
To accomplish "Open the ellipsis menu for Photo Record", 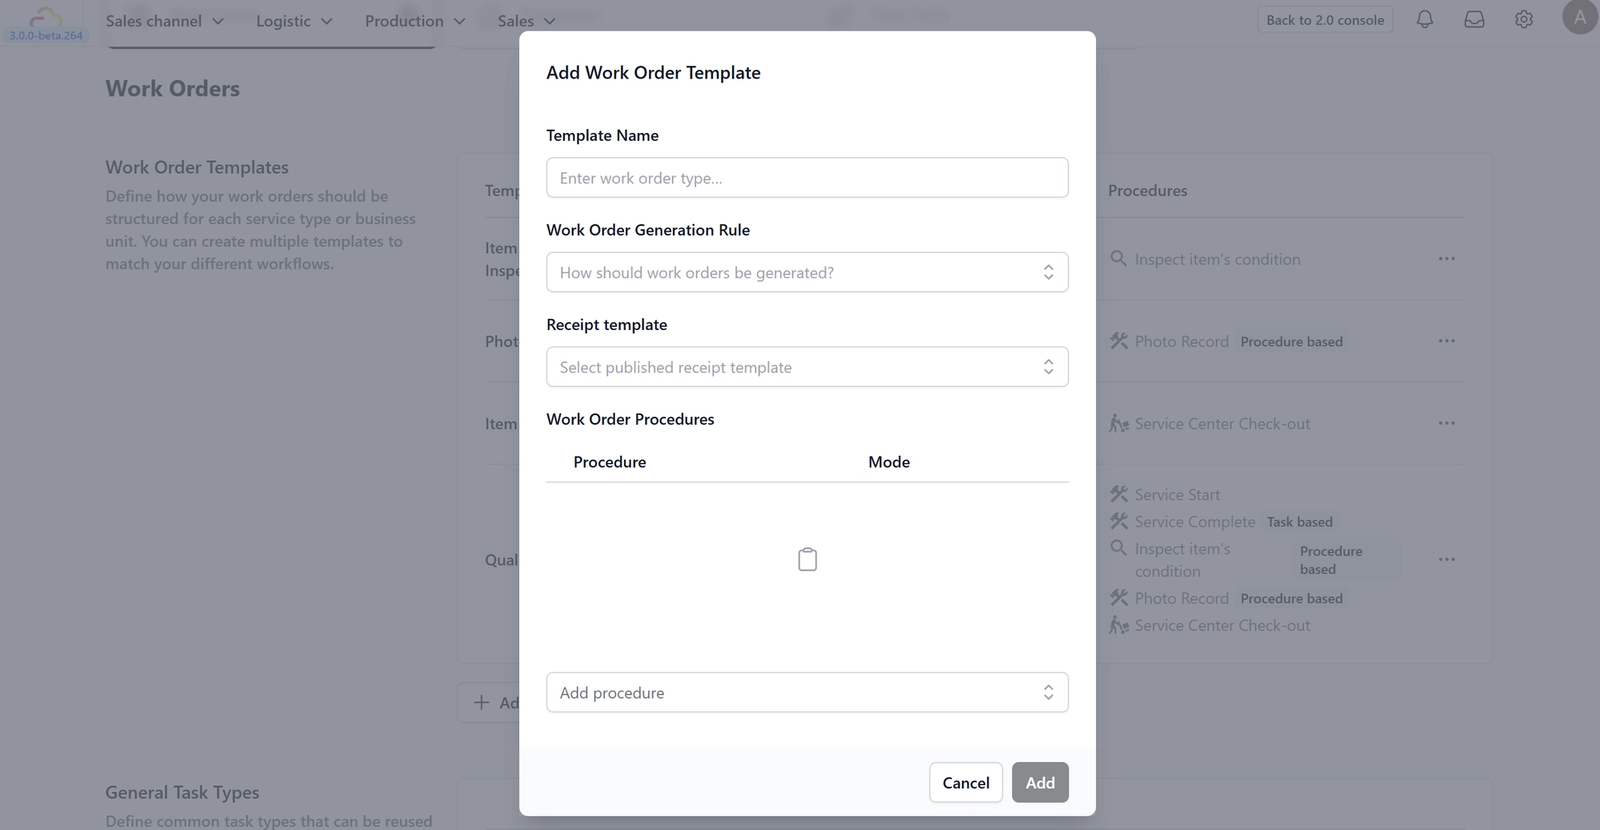I will tap(1446, 340).
